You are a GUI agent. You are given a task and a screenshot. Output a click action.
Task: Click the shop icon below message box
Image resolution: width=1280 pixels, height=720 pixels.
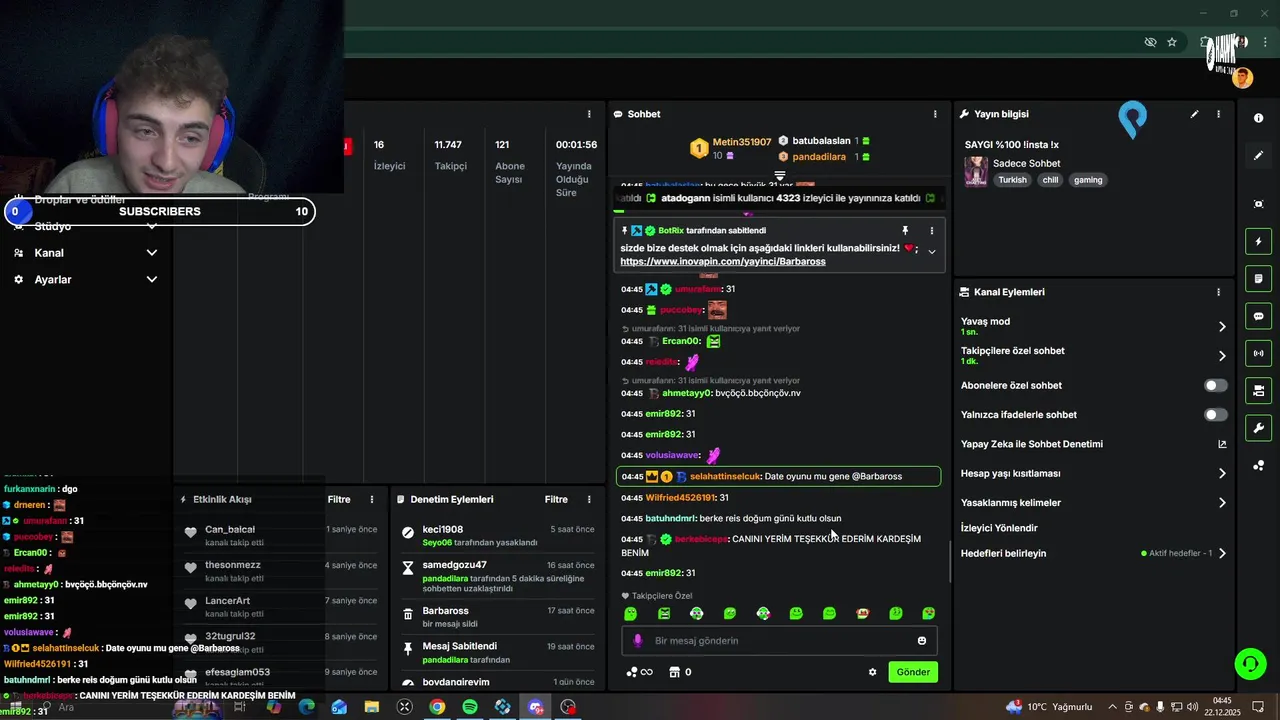tap(674, 672)
